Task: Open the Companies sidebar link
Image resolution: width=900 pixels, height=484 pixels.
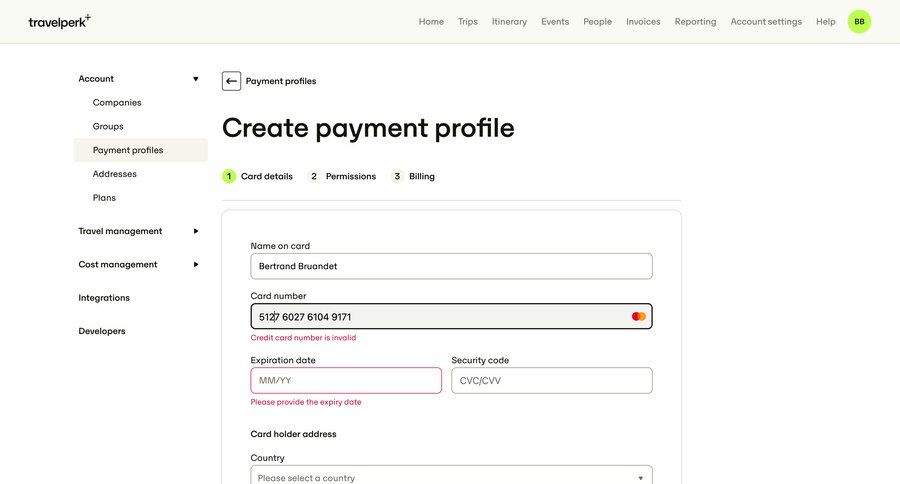Action: 117,102
